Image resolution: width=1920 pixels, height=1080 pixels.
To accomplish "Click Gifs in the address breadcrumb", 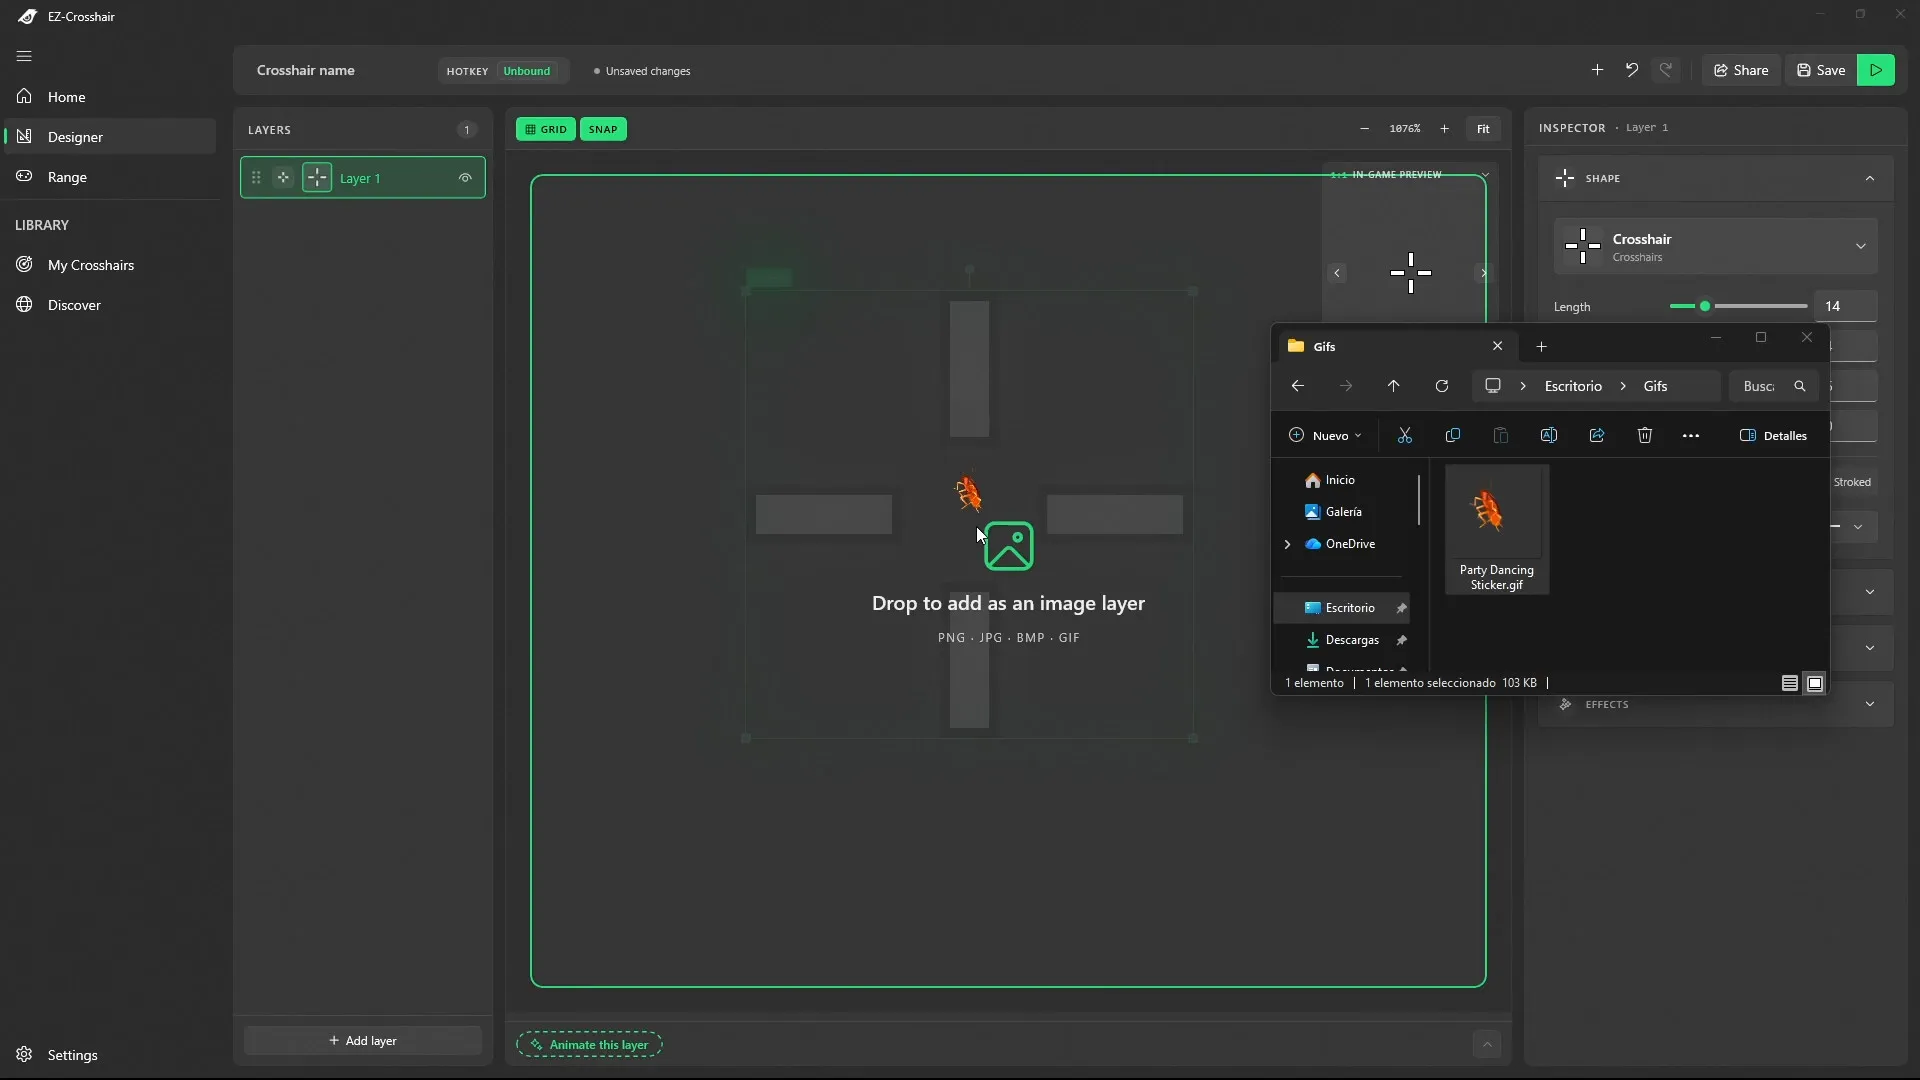I will click(1655, 386).
